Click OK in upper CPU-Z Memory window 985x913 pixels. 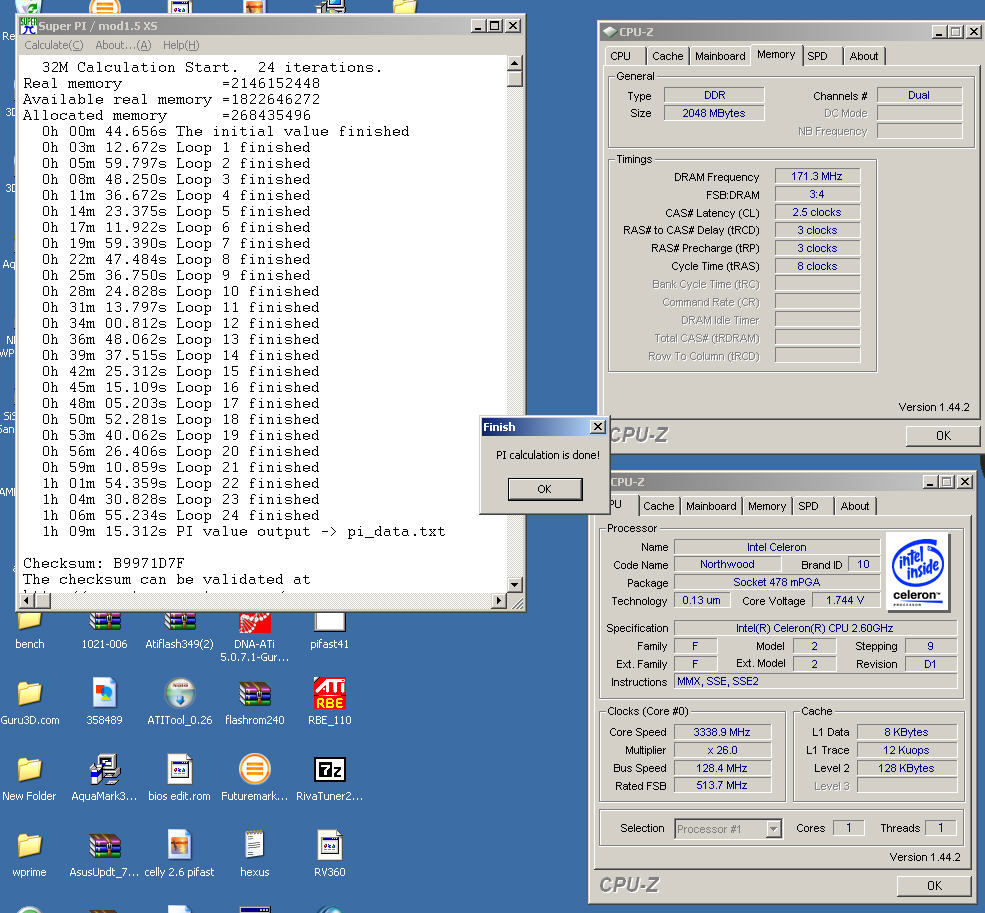click(x=943, y=435)
